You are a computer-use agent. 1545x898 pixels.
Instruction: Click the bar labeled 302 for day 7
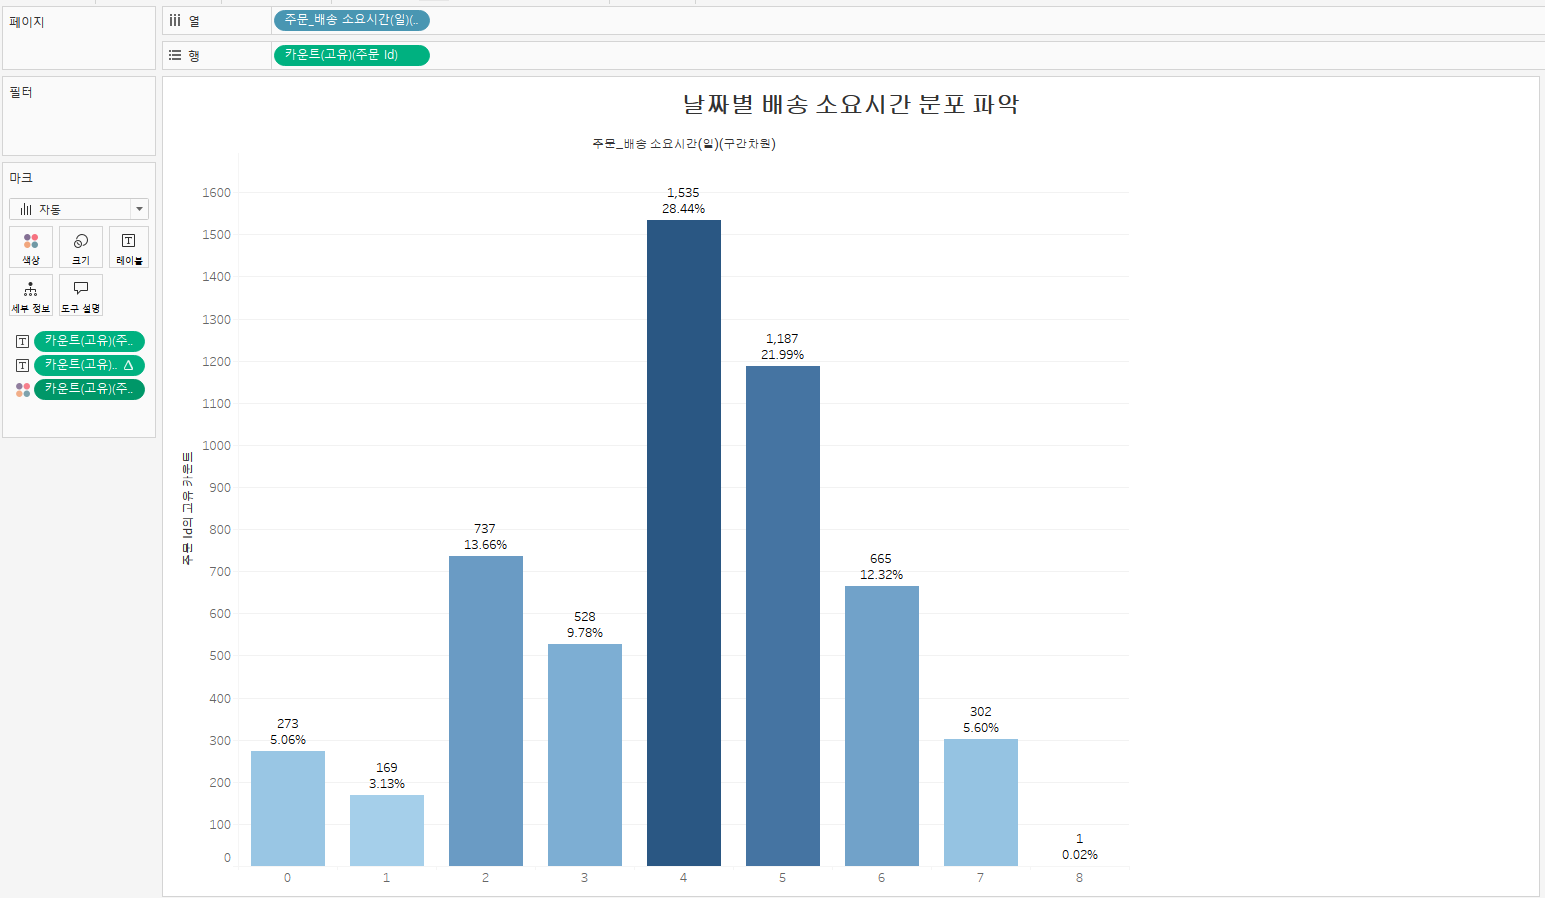coord(981,802)
